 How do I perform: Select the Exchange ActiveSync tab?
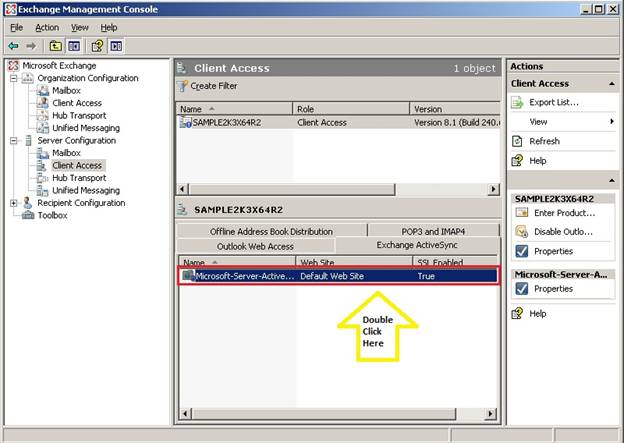click(417, 245)
